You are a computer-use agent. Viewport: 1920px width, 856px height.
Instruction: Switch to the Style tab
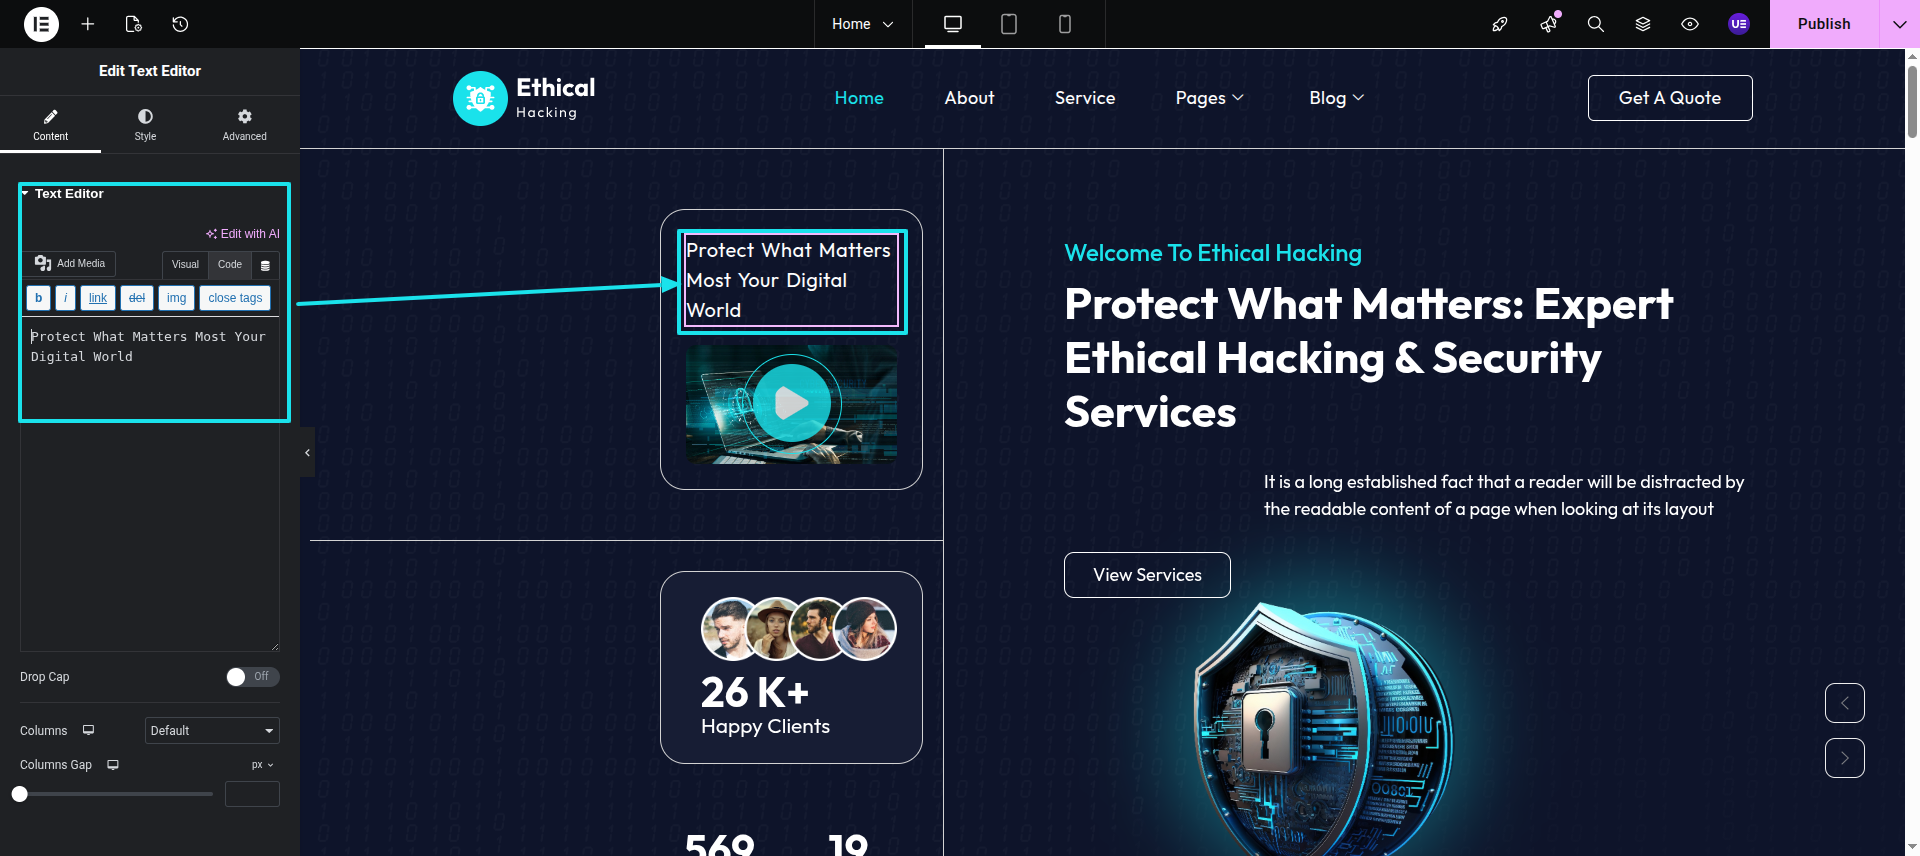145,125
